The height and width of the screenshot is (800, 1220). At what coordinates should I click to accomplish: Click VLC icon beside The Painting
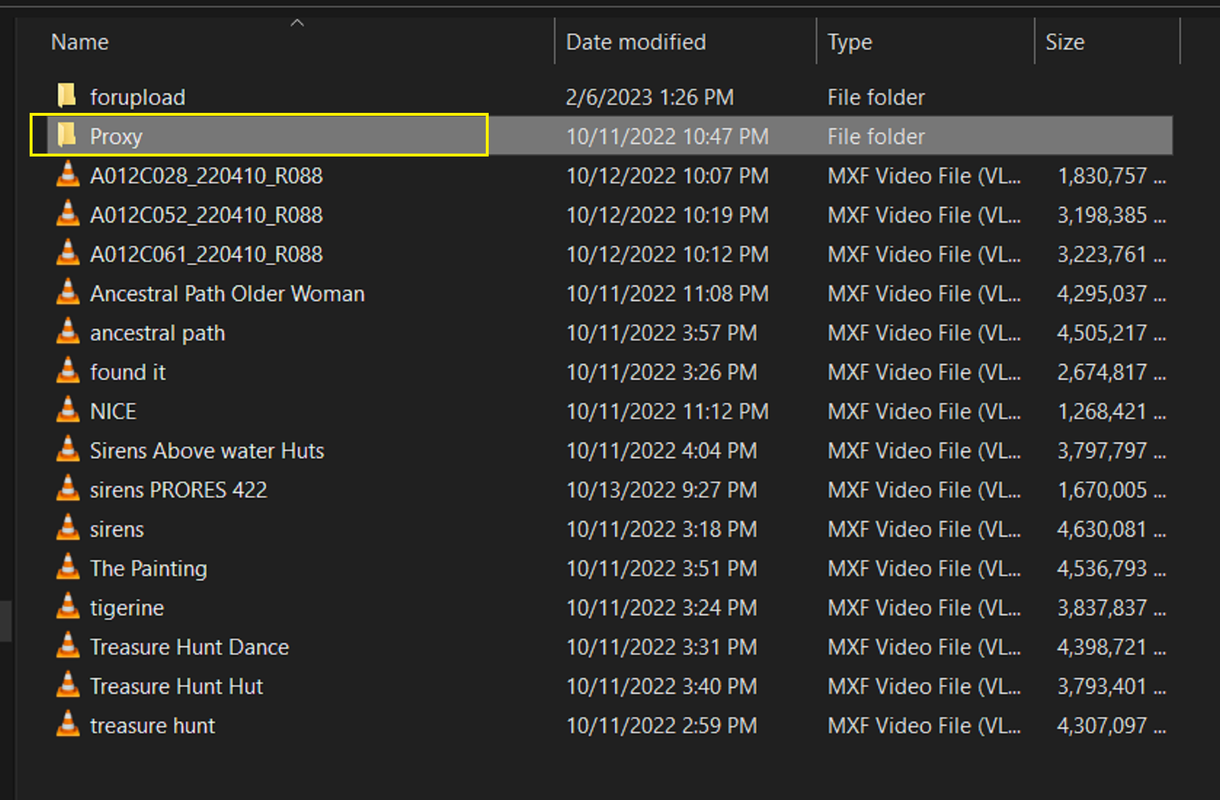pyautogui.click(x=67, y=567)
